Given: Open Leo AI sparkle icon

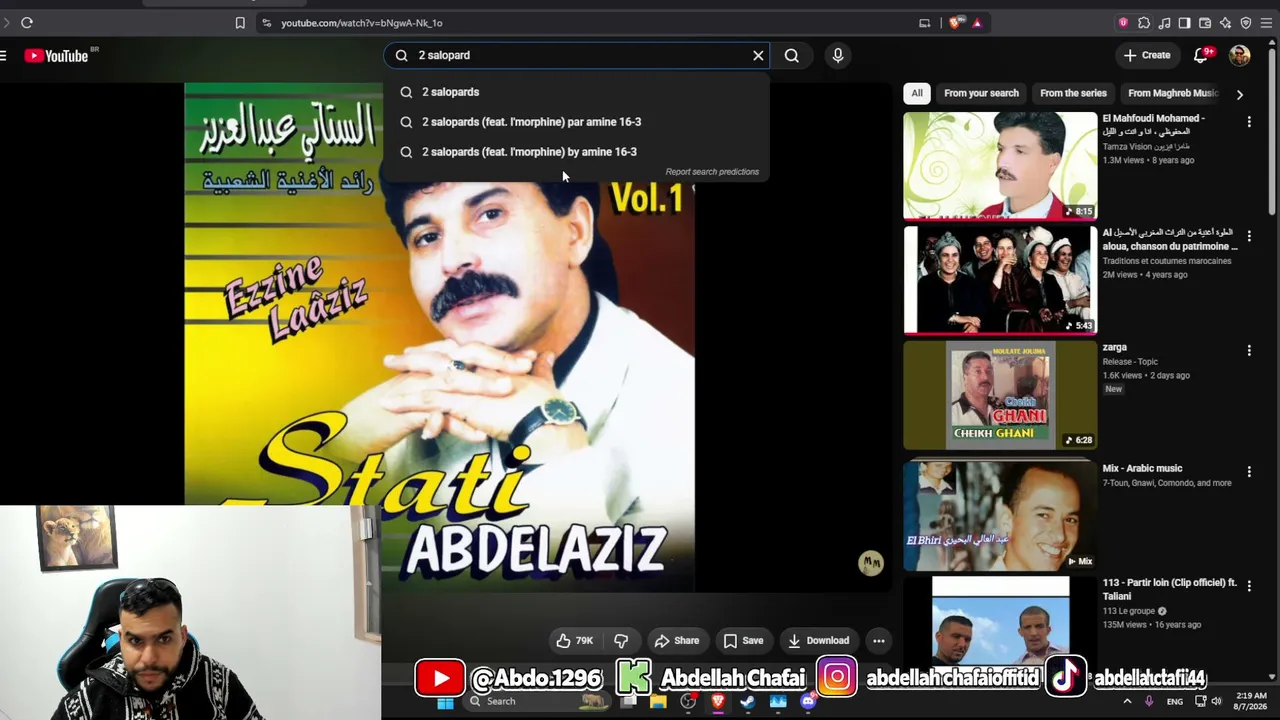Looking at the screenshot, I should coord(1225,23).
